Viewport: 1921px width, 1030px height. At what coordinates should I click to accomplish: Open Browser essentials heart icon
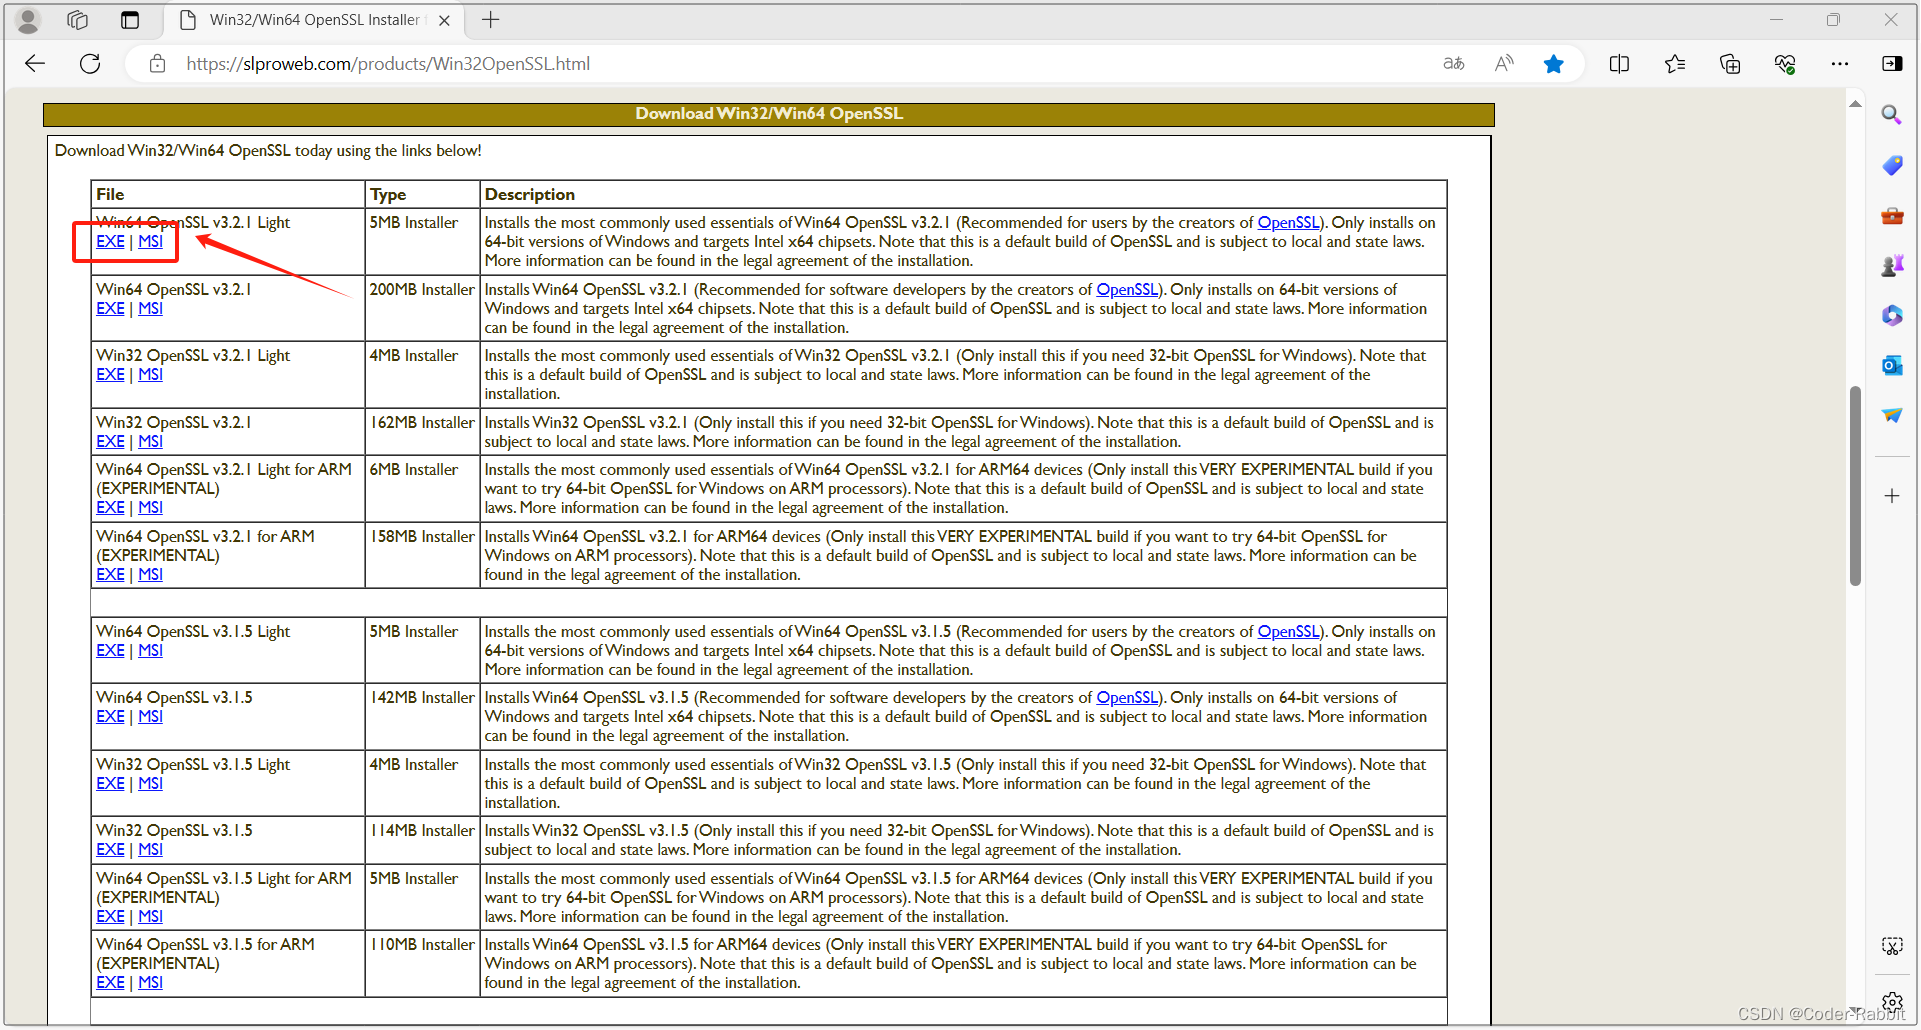pyautogui.click(x=1785, y=64)
